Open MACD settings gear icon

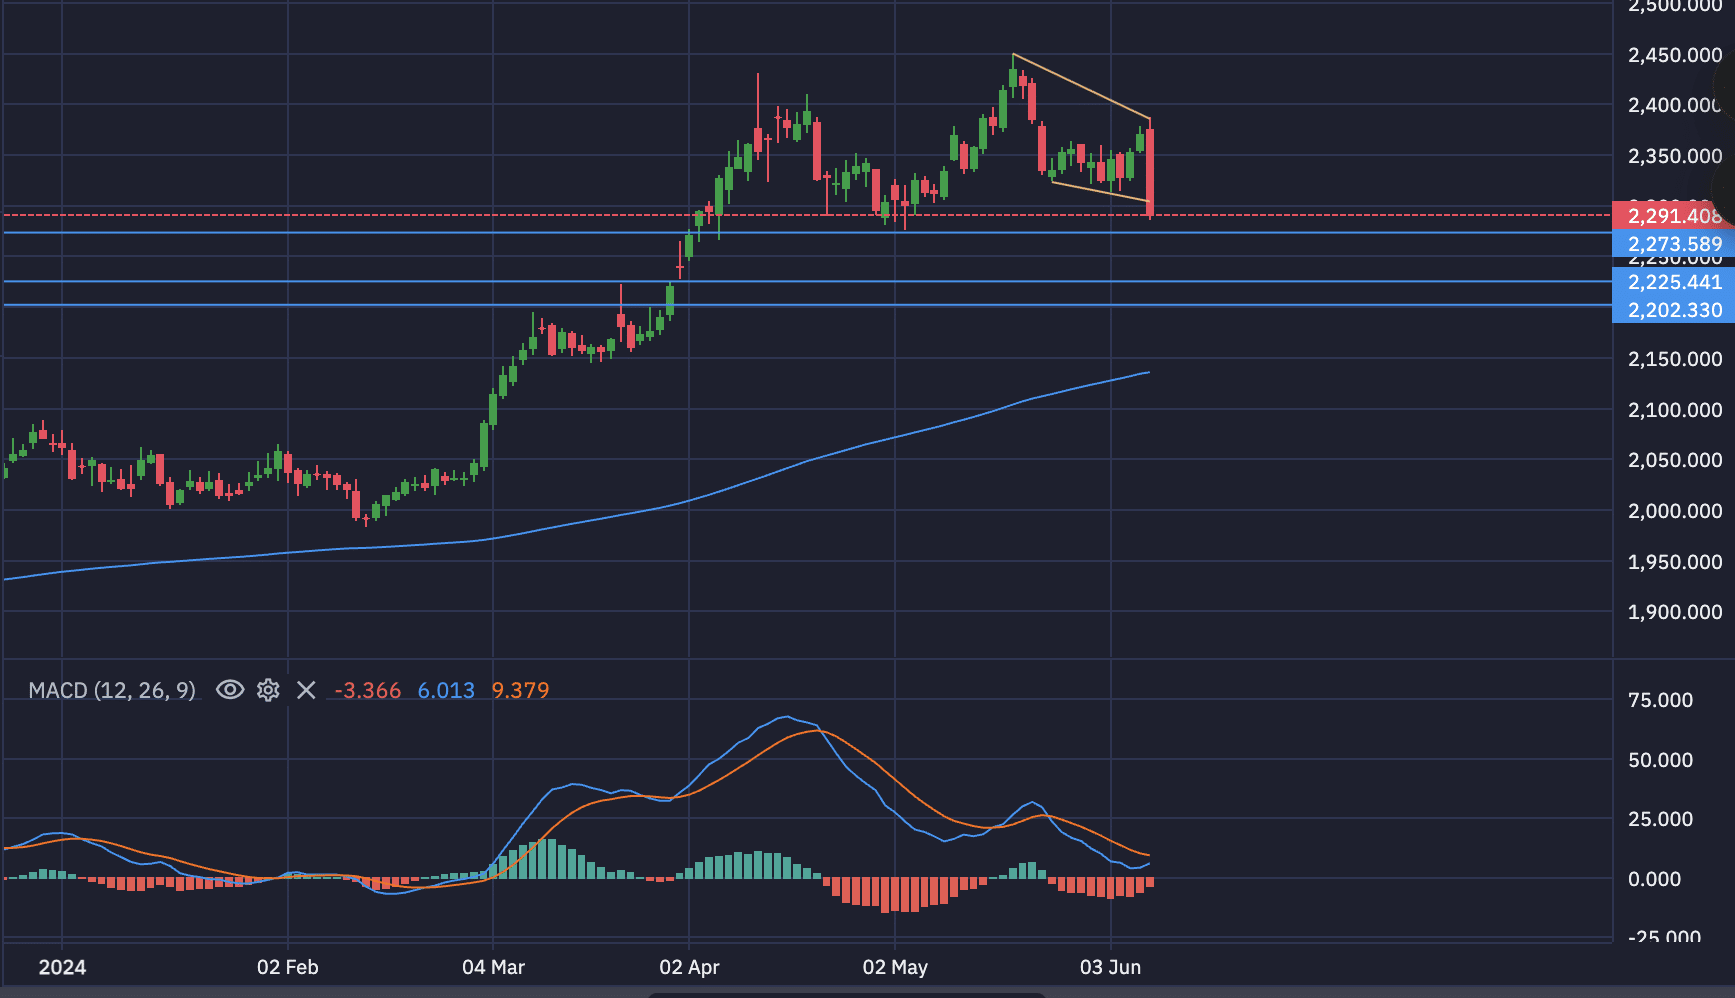click(x=268, y=690)
